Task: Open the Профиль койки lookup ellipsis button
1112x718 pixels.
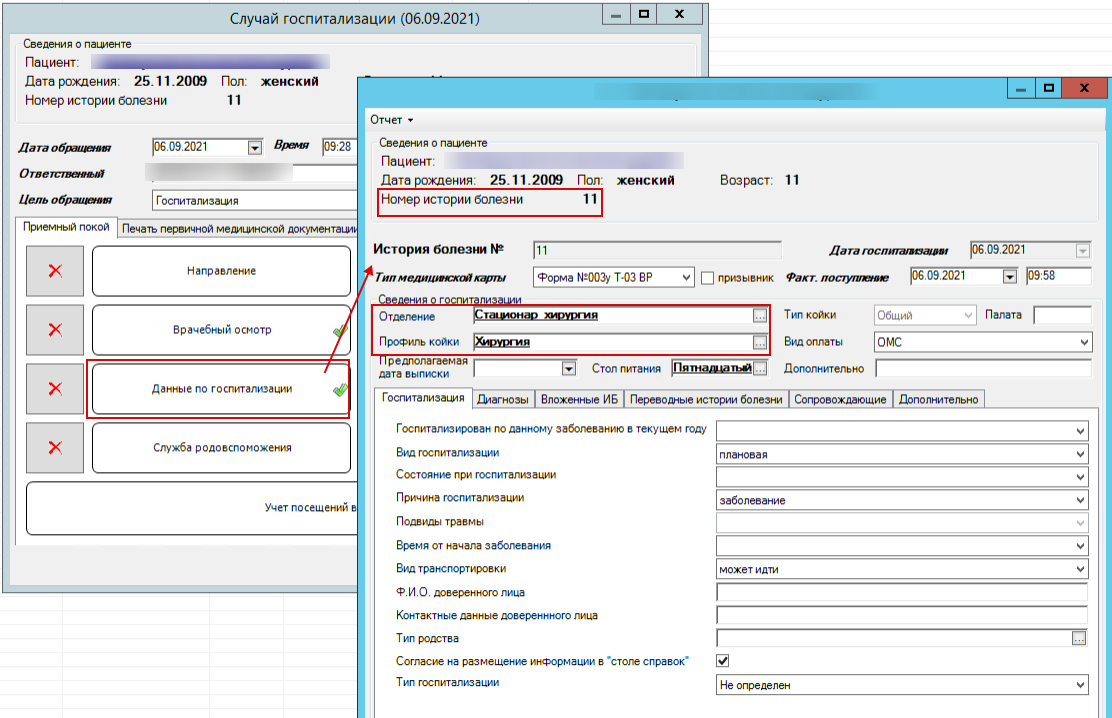Action: (760, 343)
